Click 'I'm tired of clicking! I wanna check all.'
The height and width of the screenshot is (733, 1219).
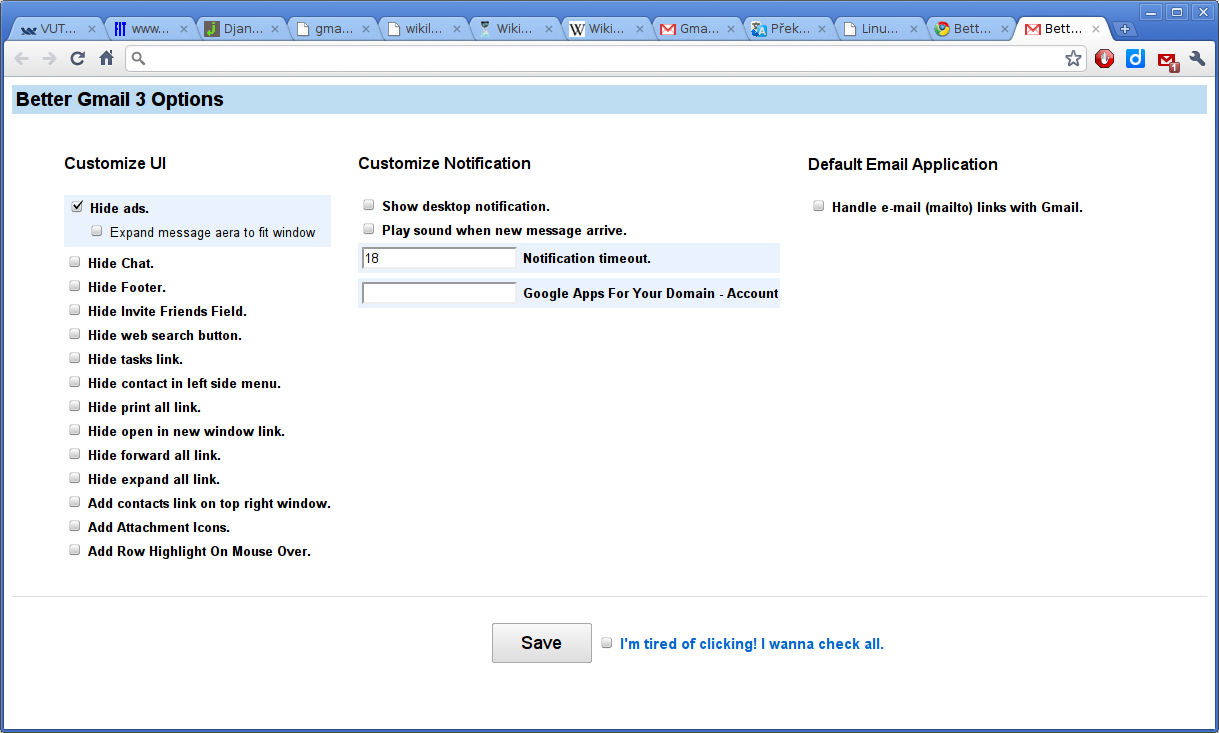(752, 644)
